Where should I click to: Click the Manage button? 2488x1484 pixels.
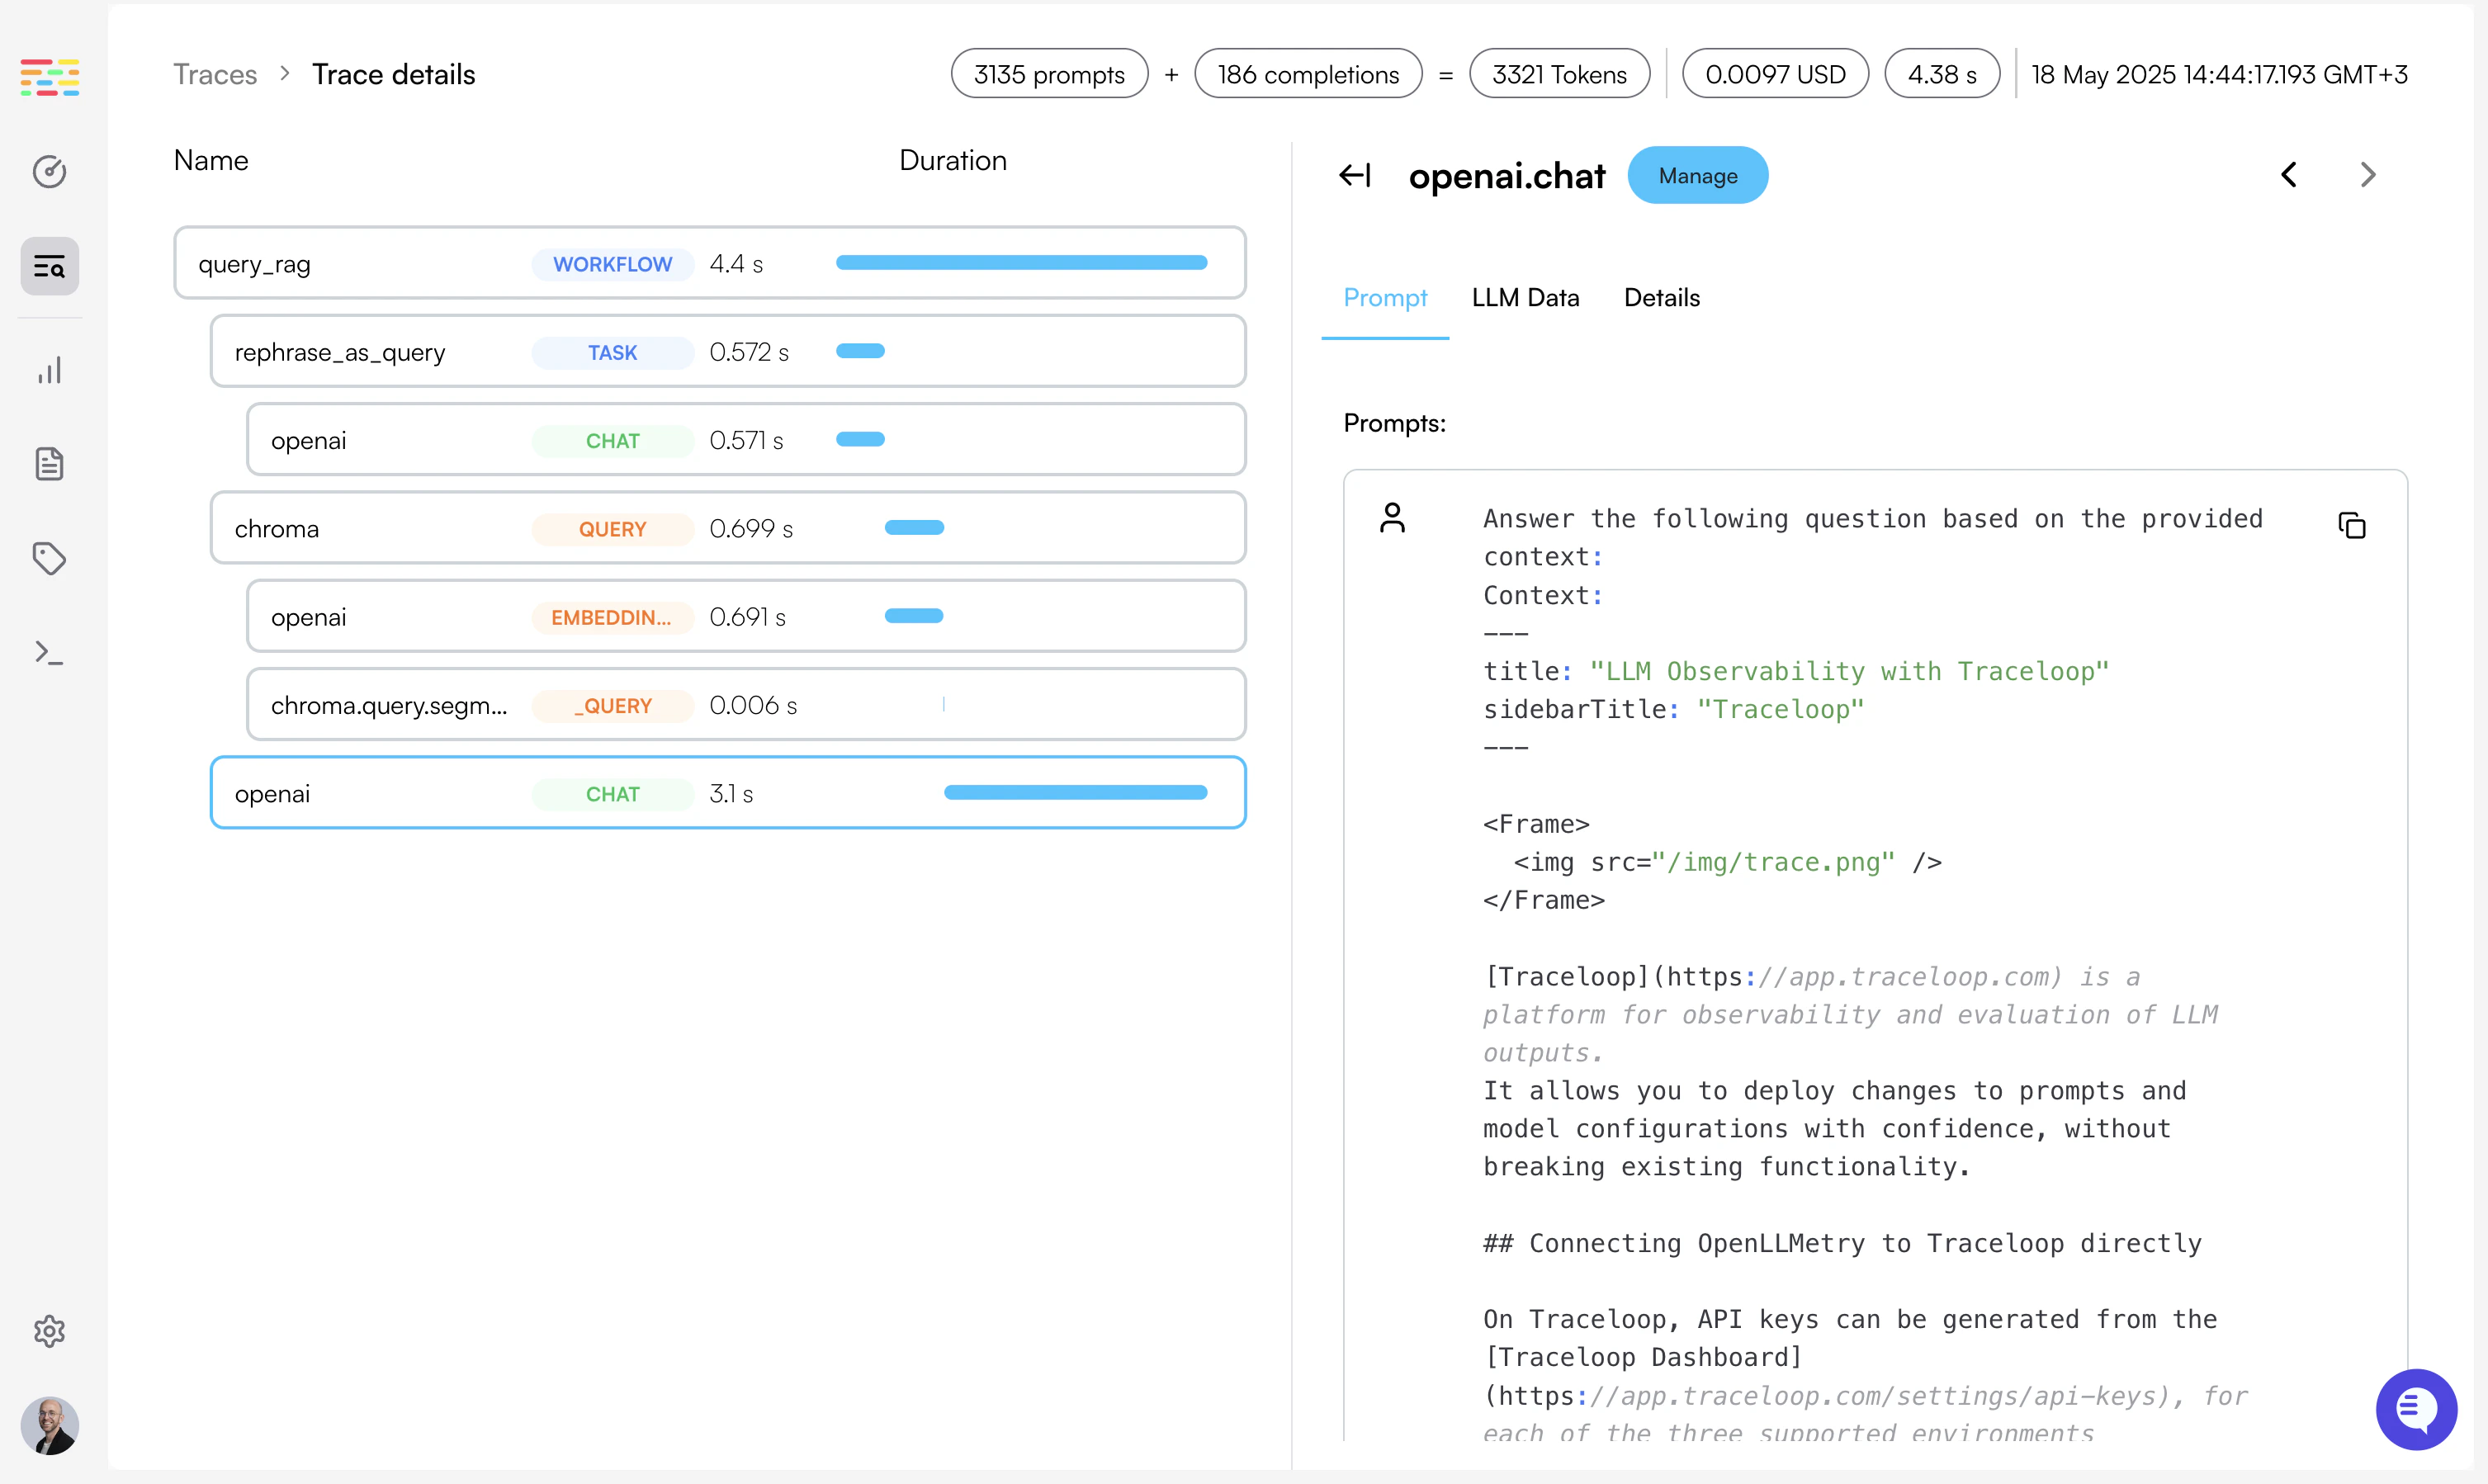[x=1697, y=176]
